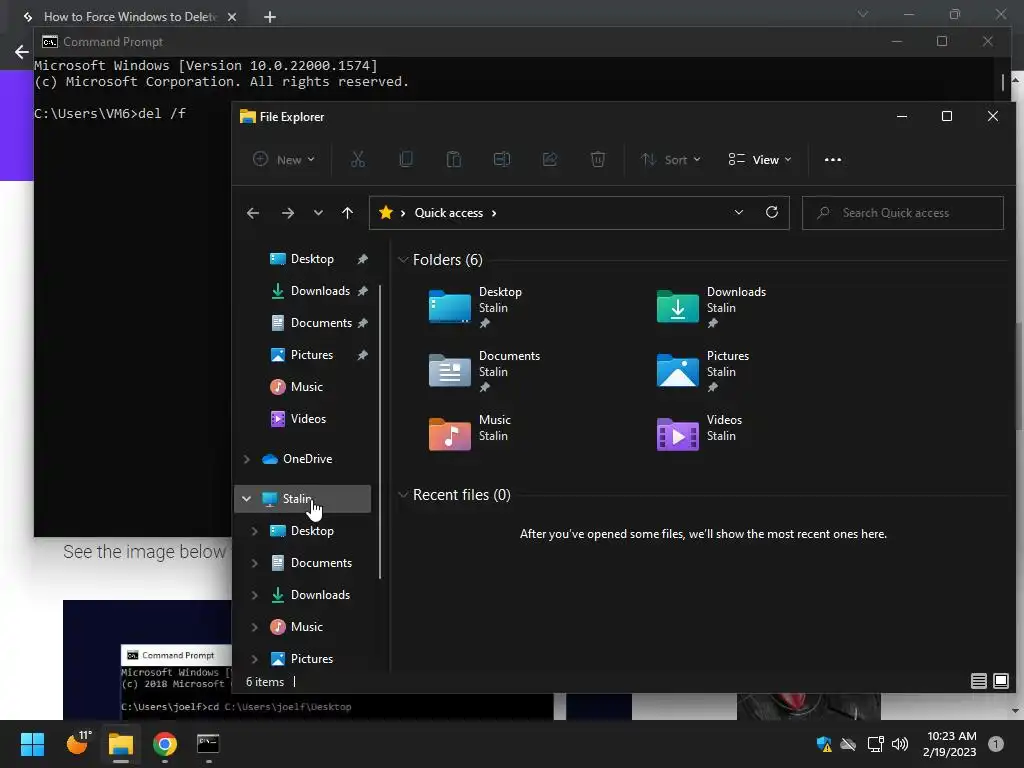This screenshot has height=768, width=1024.
Task: Go back in File Explorer navigation
Action: pos(253,213)
